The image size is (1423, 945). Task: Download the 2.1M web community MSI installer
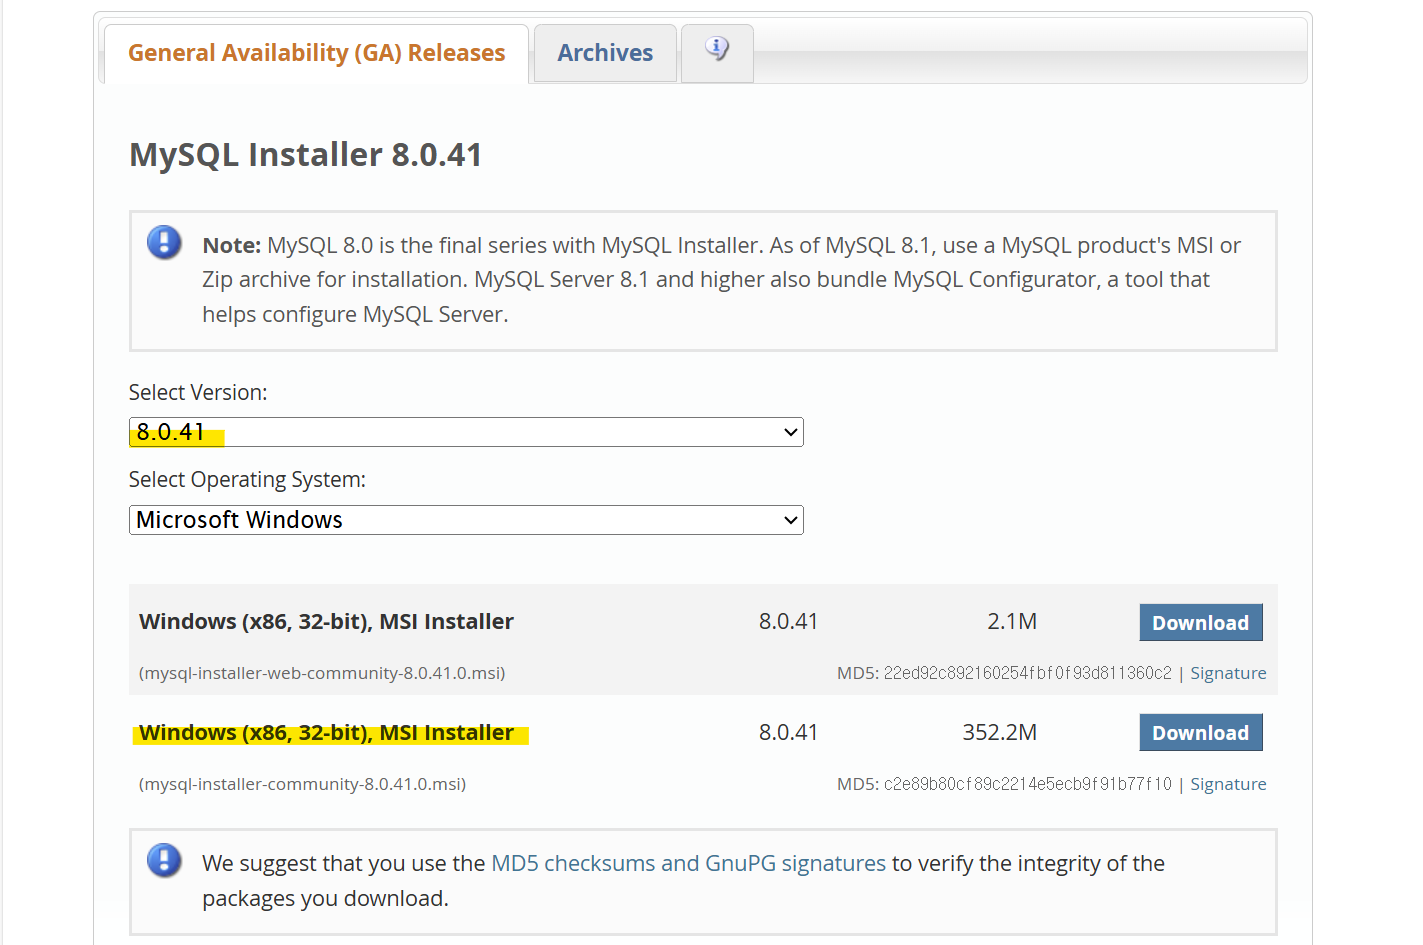(1201, 622)
